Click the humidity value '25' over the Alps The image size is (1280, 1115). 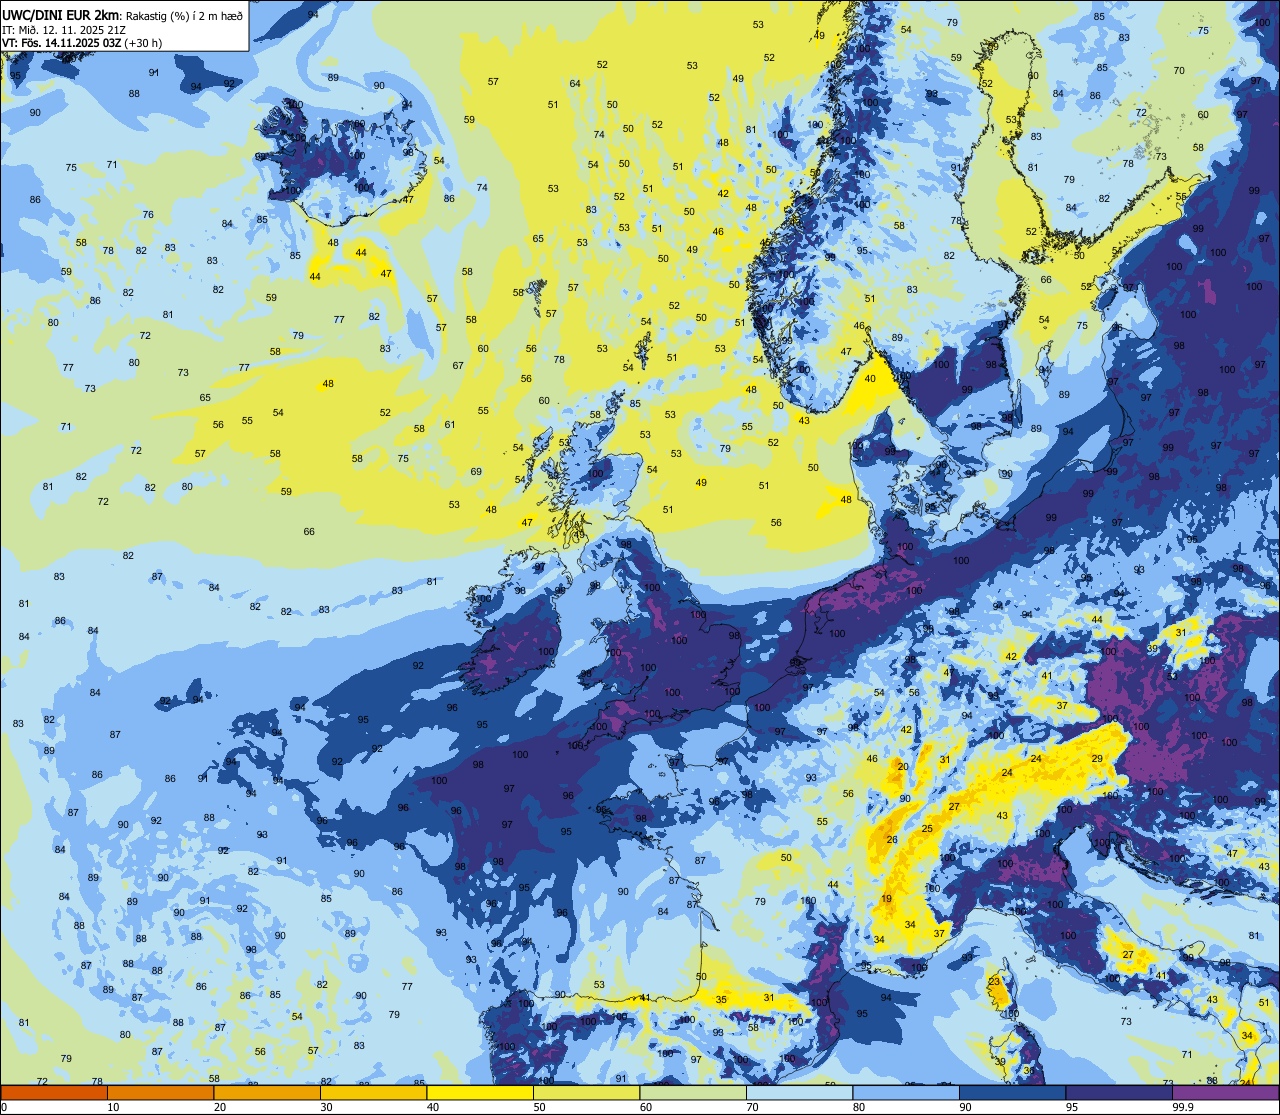point(927,829)
